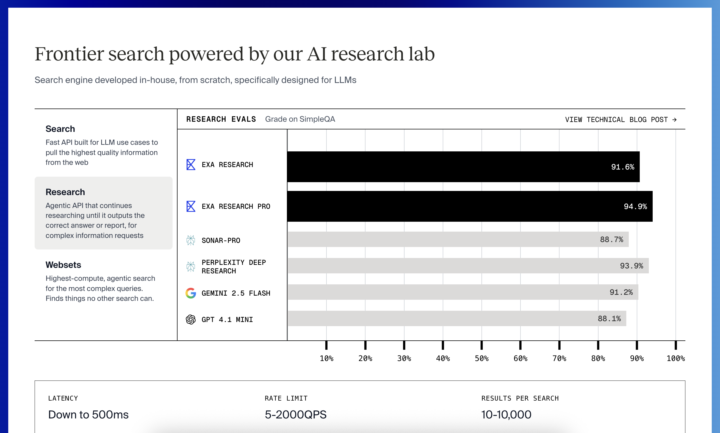This screenshot has width=720, height=433.
Task: Select the Search tab in the sidebar
Action: pos(103,145)
